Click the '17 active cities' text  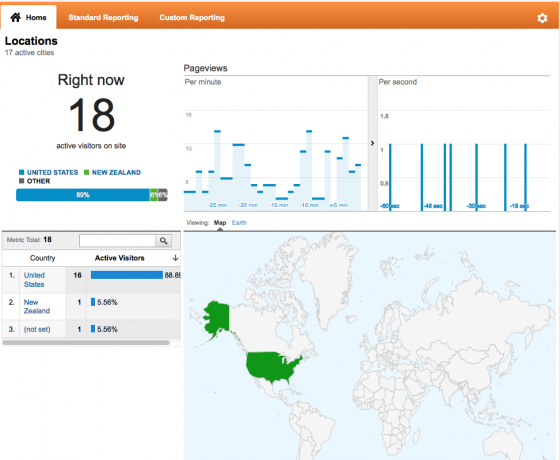(x=30, y=52)
